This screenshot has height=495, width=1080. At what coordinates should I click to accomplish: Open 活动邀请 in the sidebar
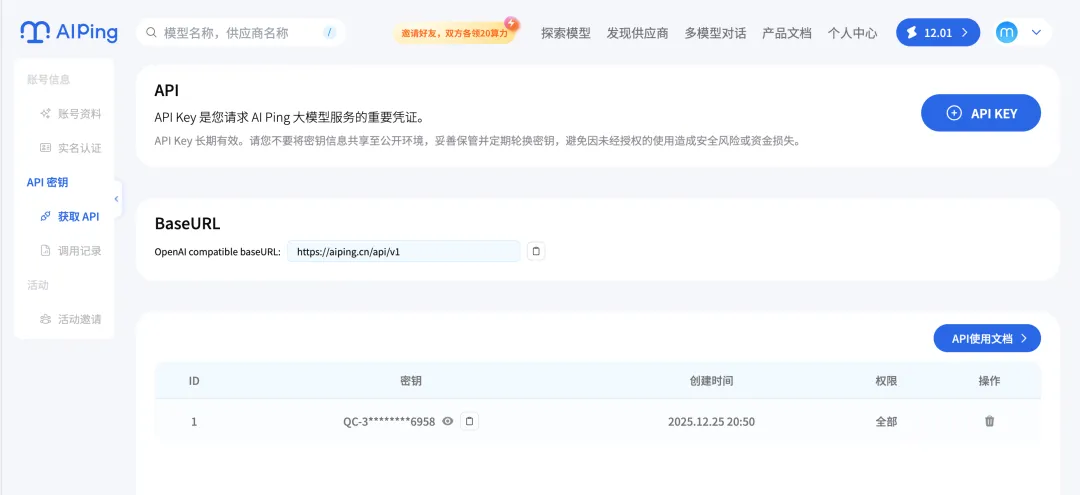[x=71, y=319]
